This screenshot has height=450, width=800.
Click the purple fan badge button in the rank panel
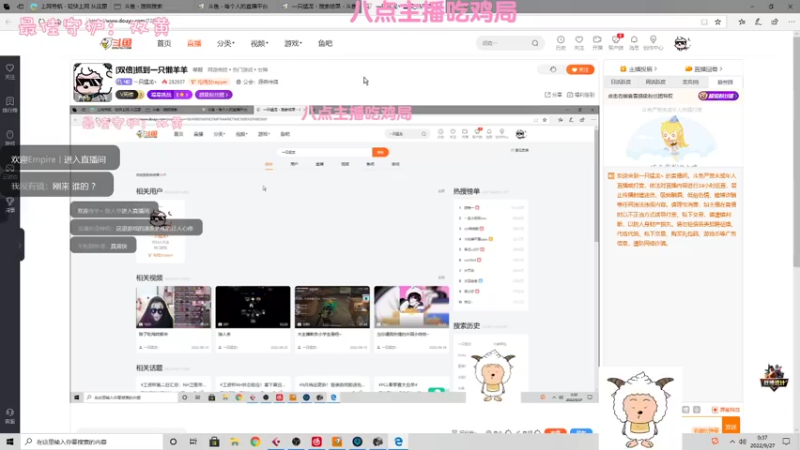click(718, 96)
